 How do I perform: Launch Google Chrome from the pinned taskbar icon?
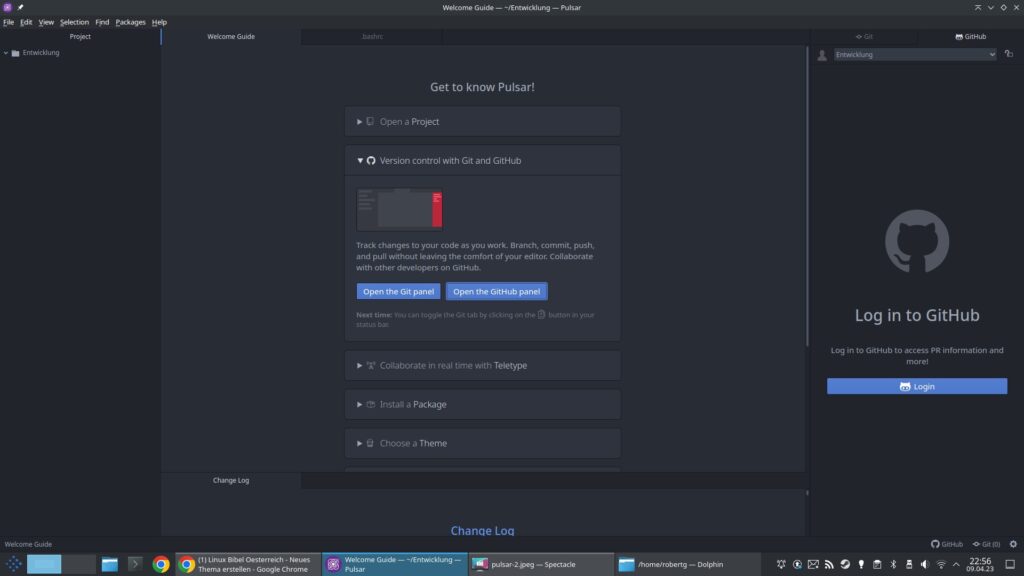[x=161, y=564]
